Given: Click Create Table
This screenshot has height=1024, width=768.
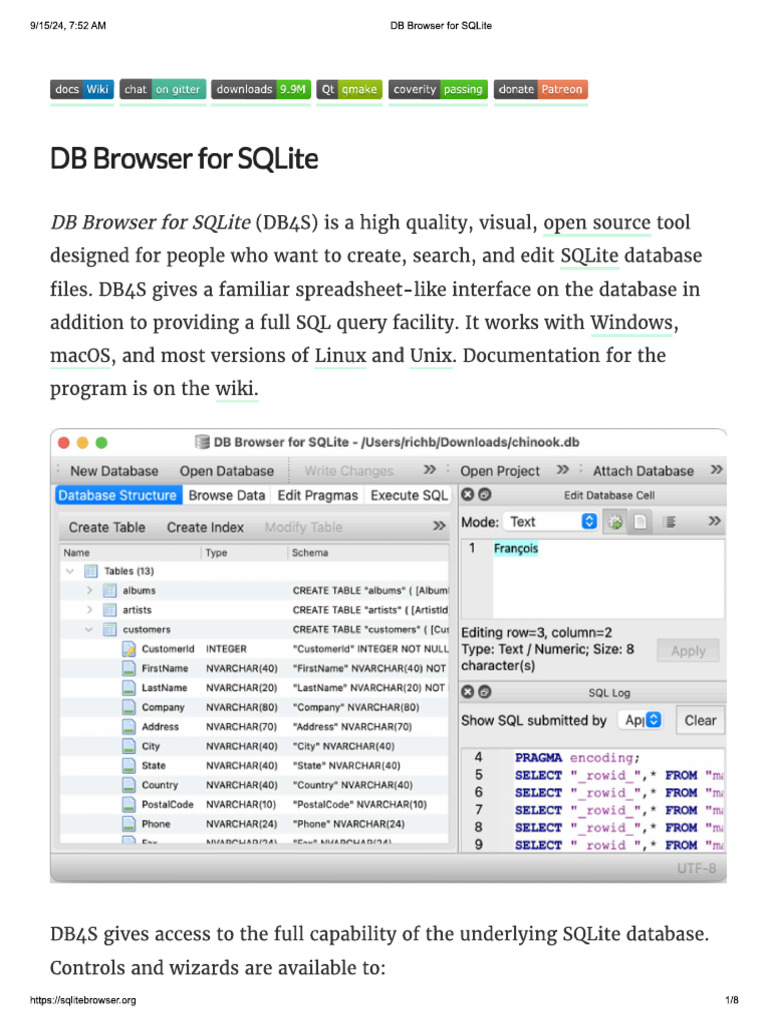Looking at the screenshot, I should 107,528.
